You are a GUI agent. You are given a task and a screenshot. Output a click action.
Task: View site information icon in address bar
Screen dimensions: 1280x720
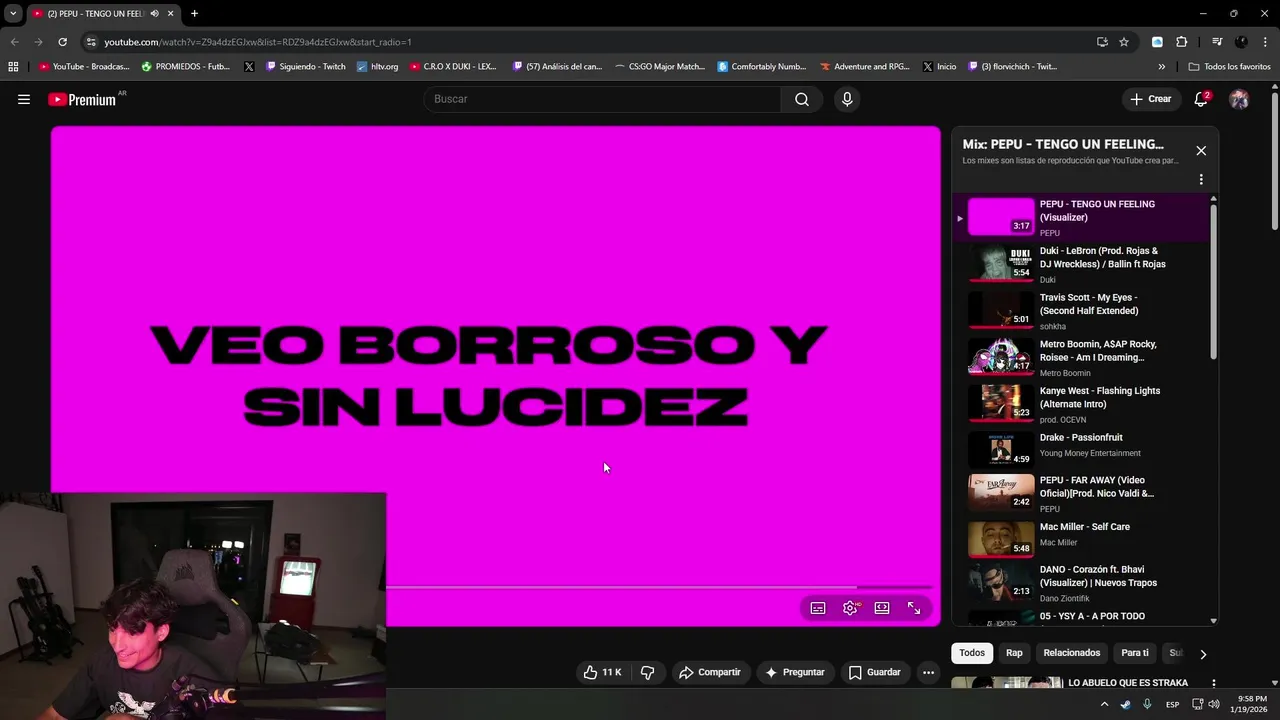click(91, 42)
